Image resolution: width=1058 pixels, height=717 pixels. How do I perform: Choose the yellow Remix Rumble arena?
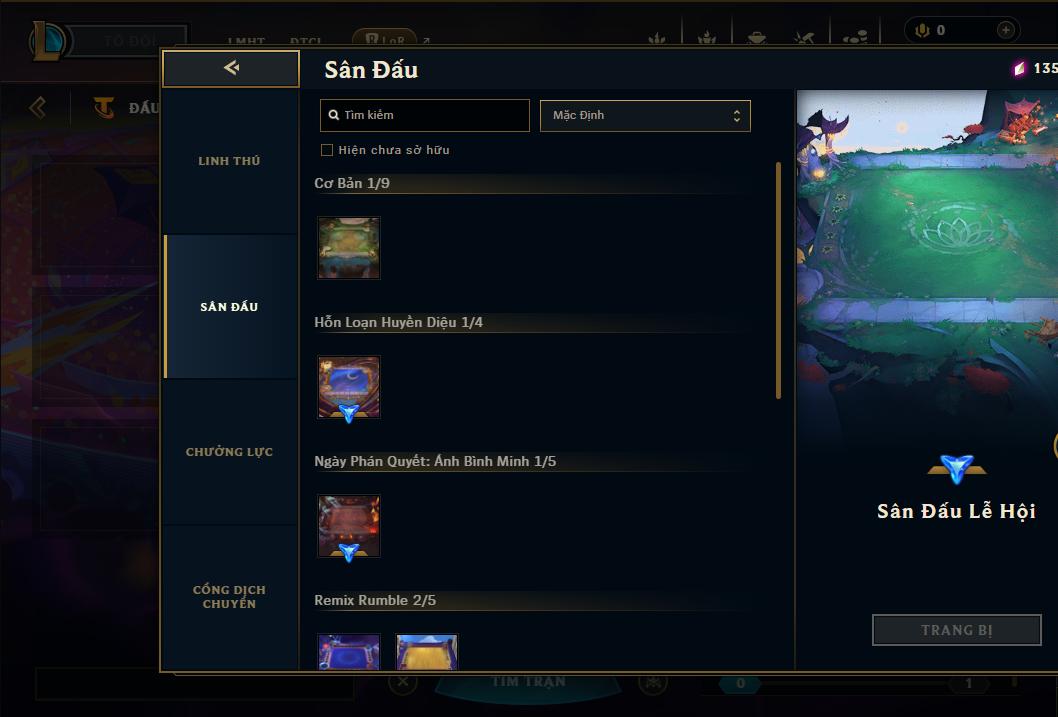[427, 652]
